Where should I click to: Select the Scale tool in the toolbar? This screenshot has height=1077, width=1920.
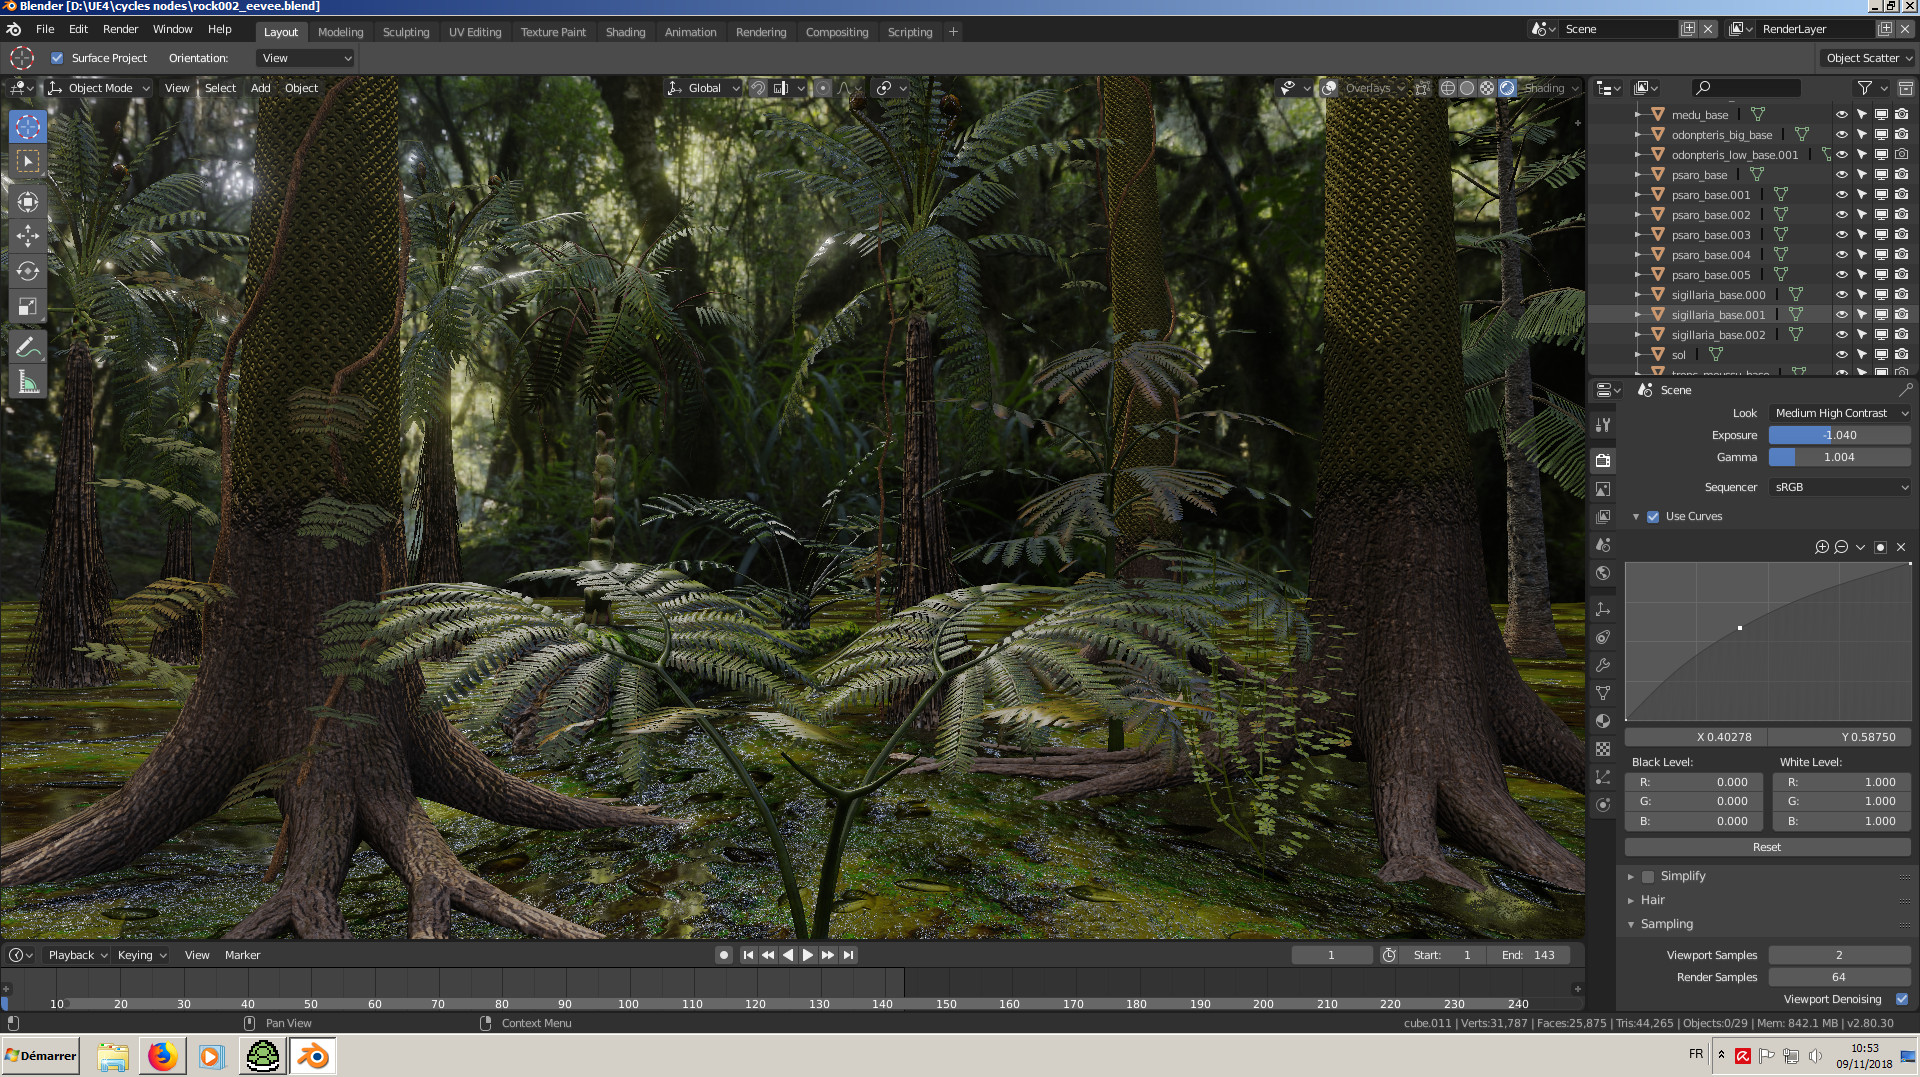28,306
